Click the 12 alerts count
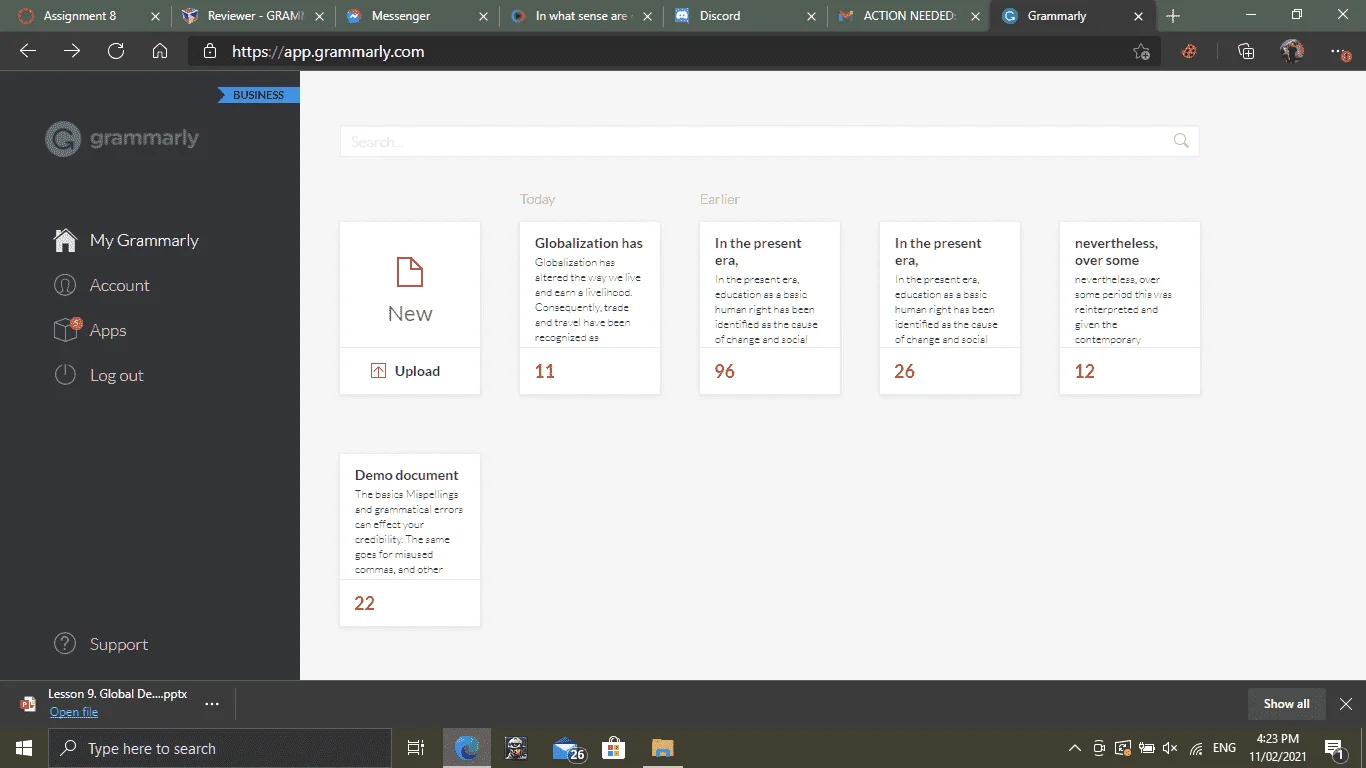Image resolution: width=1366 pixels, height=768 pixels. (1085, 371)
